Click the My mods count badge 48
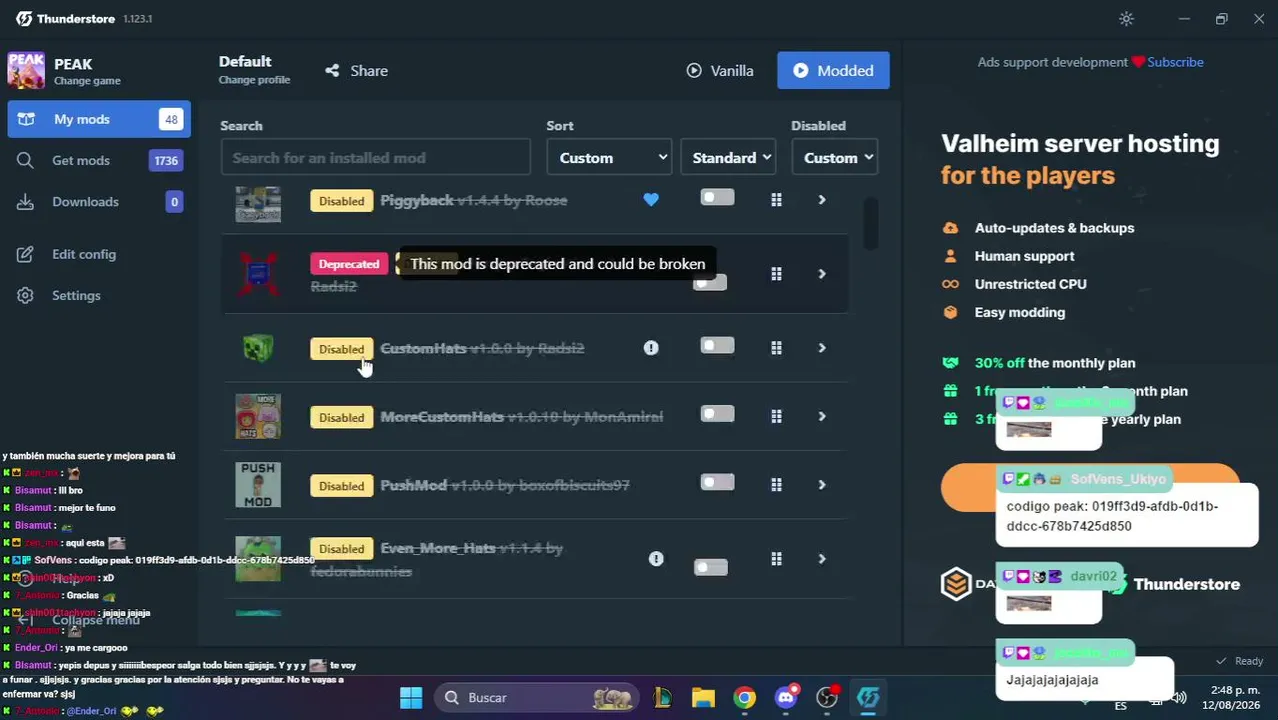This screenshot has height=720, width=1278. pos(171,119)
